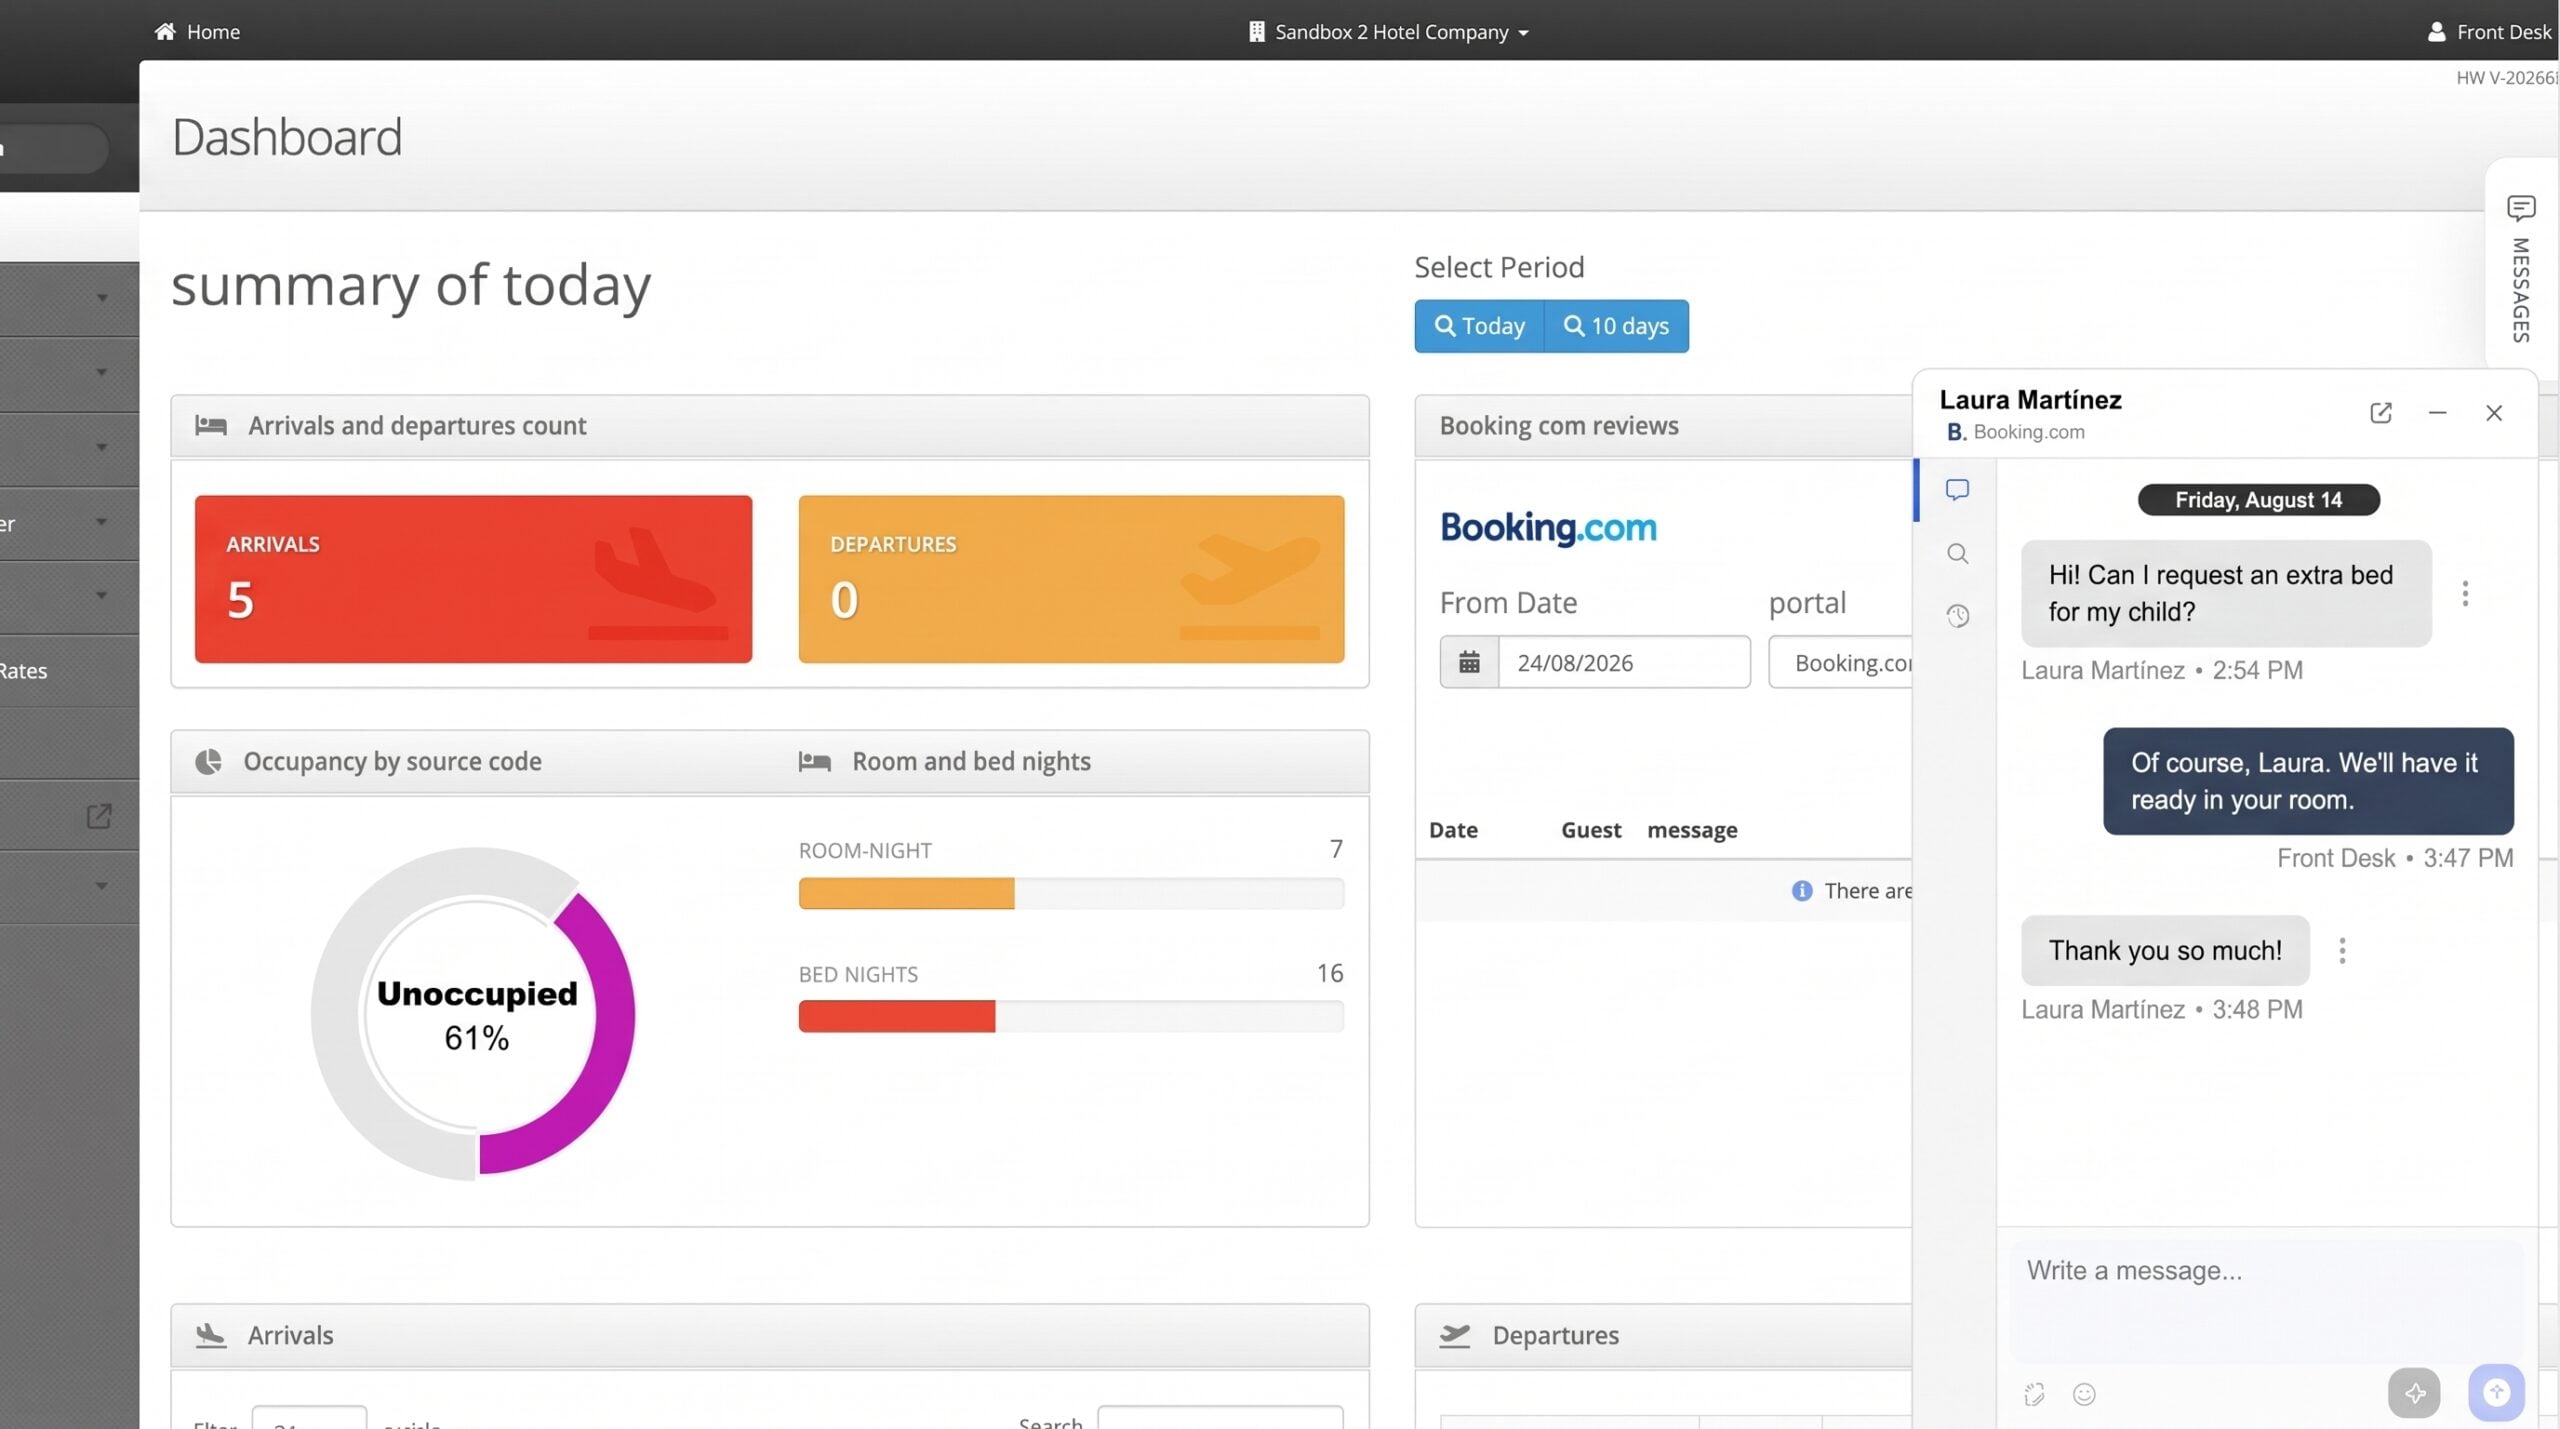
Task: Click the Home icon in top bar
Action: [x=165, y=31]
